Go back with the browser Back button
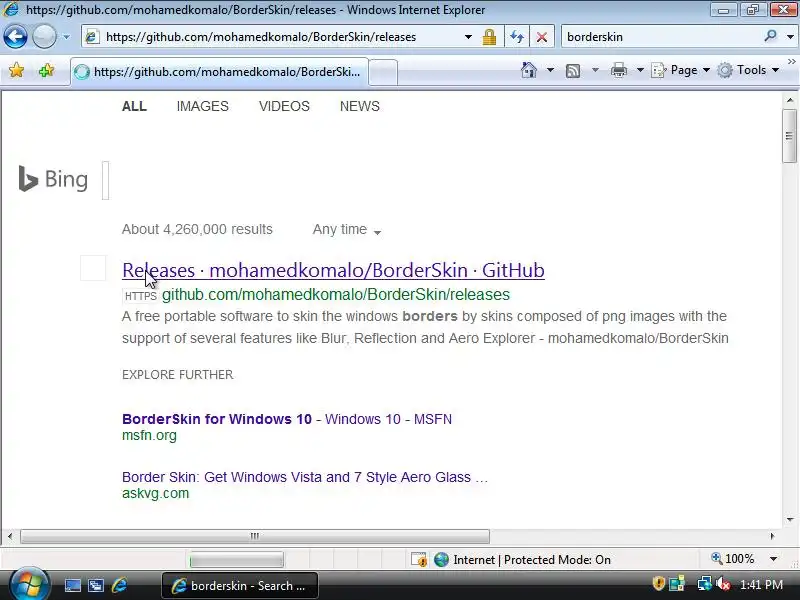 15,37
